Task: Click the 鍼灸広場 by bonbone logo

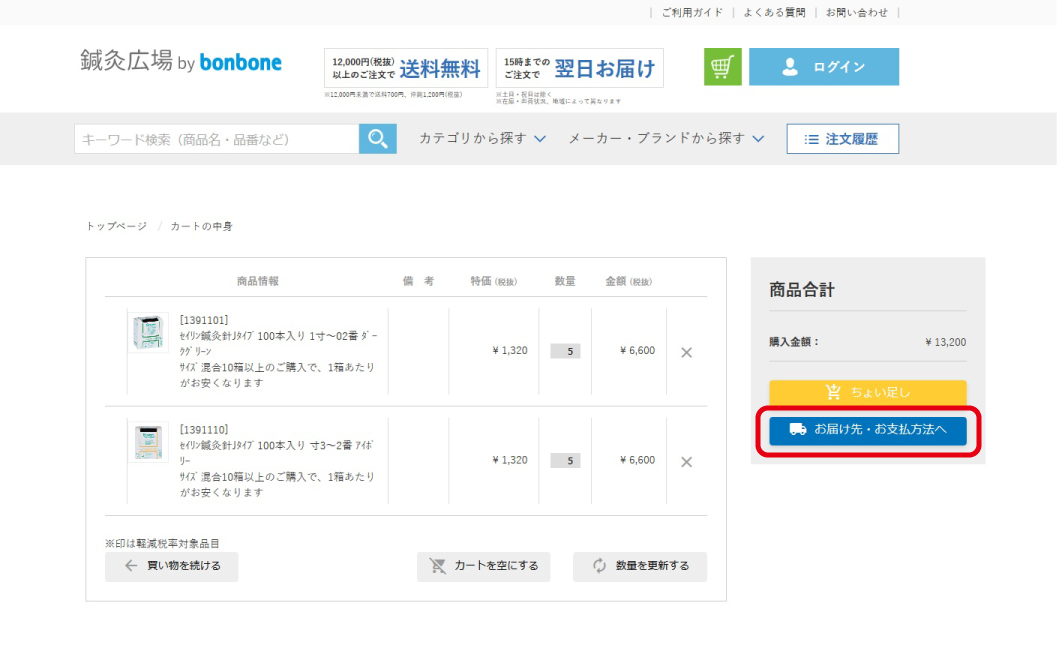Action: tap(181, 62)
